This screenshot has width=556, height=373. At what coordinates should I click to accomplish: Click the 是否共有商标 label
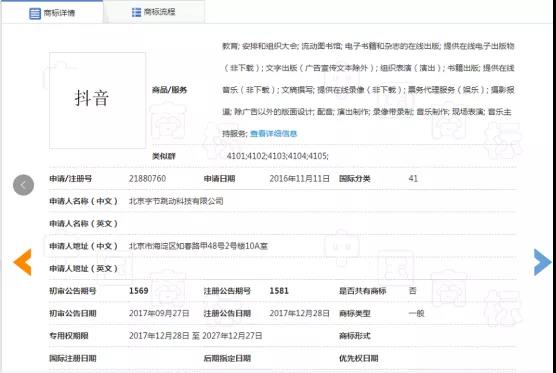(x=362, y=291)
